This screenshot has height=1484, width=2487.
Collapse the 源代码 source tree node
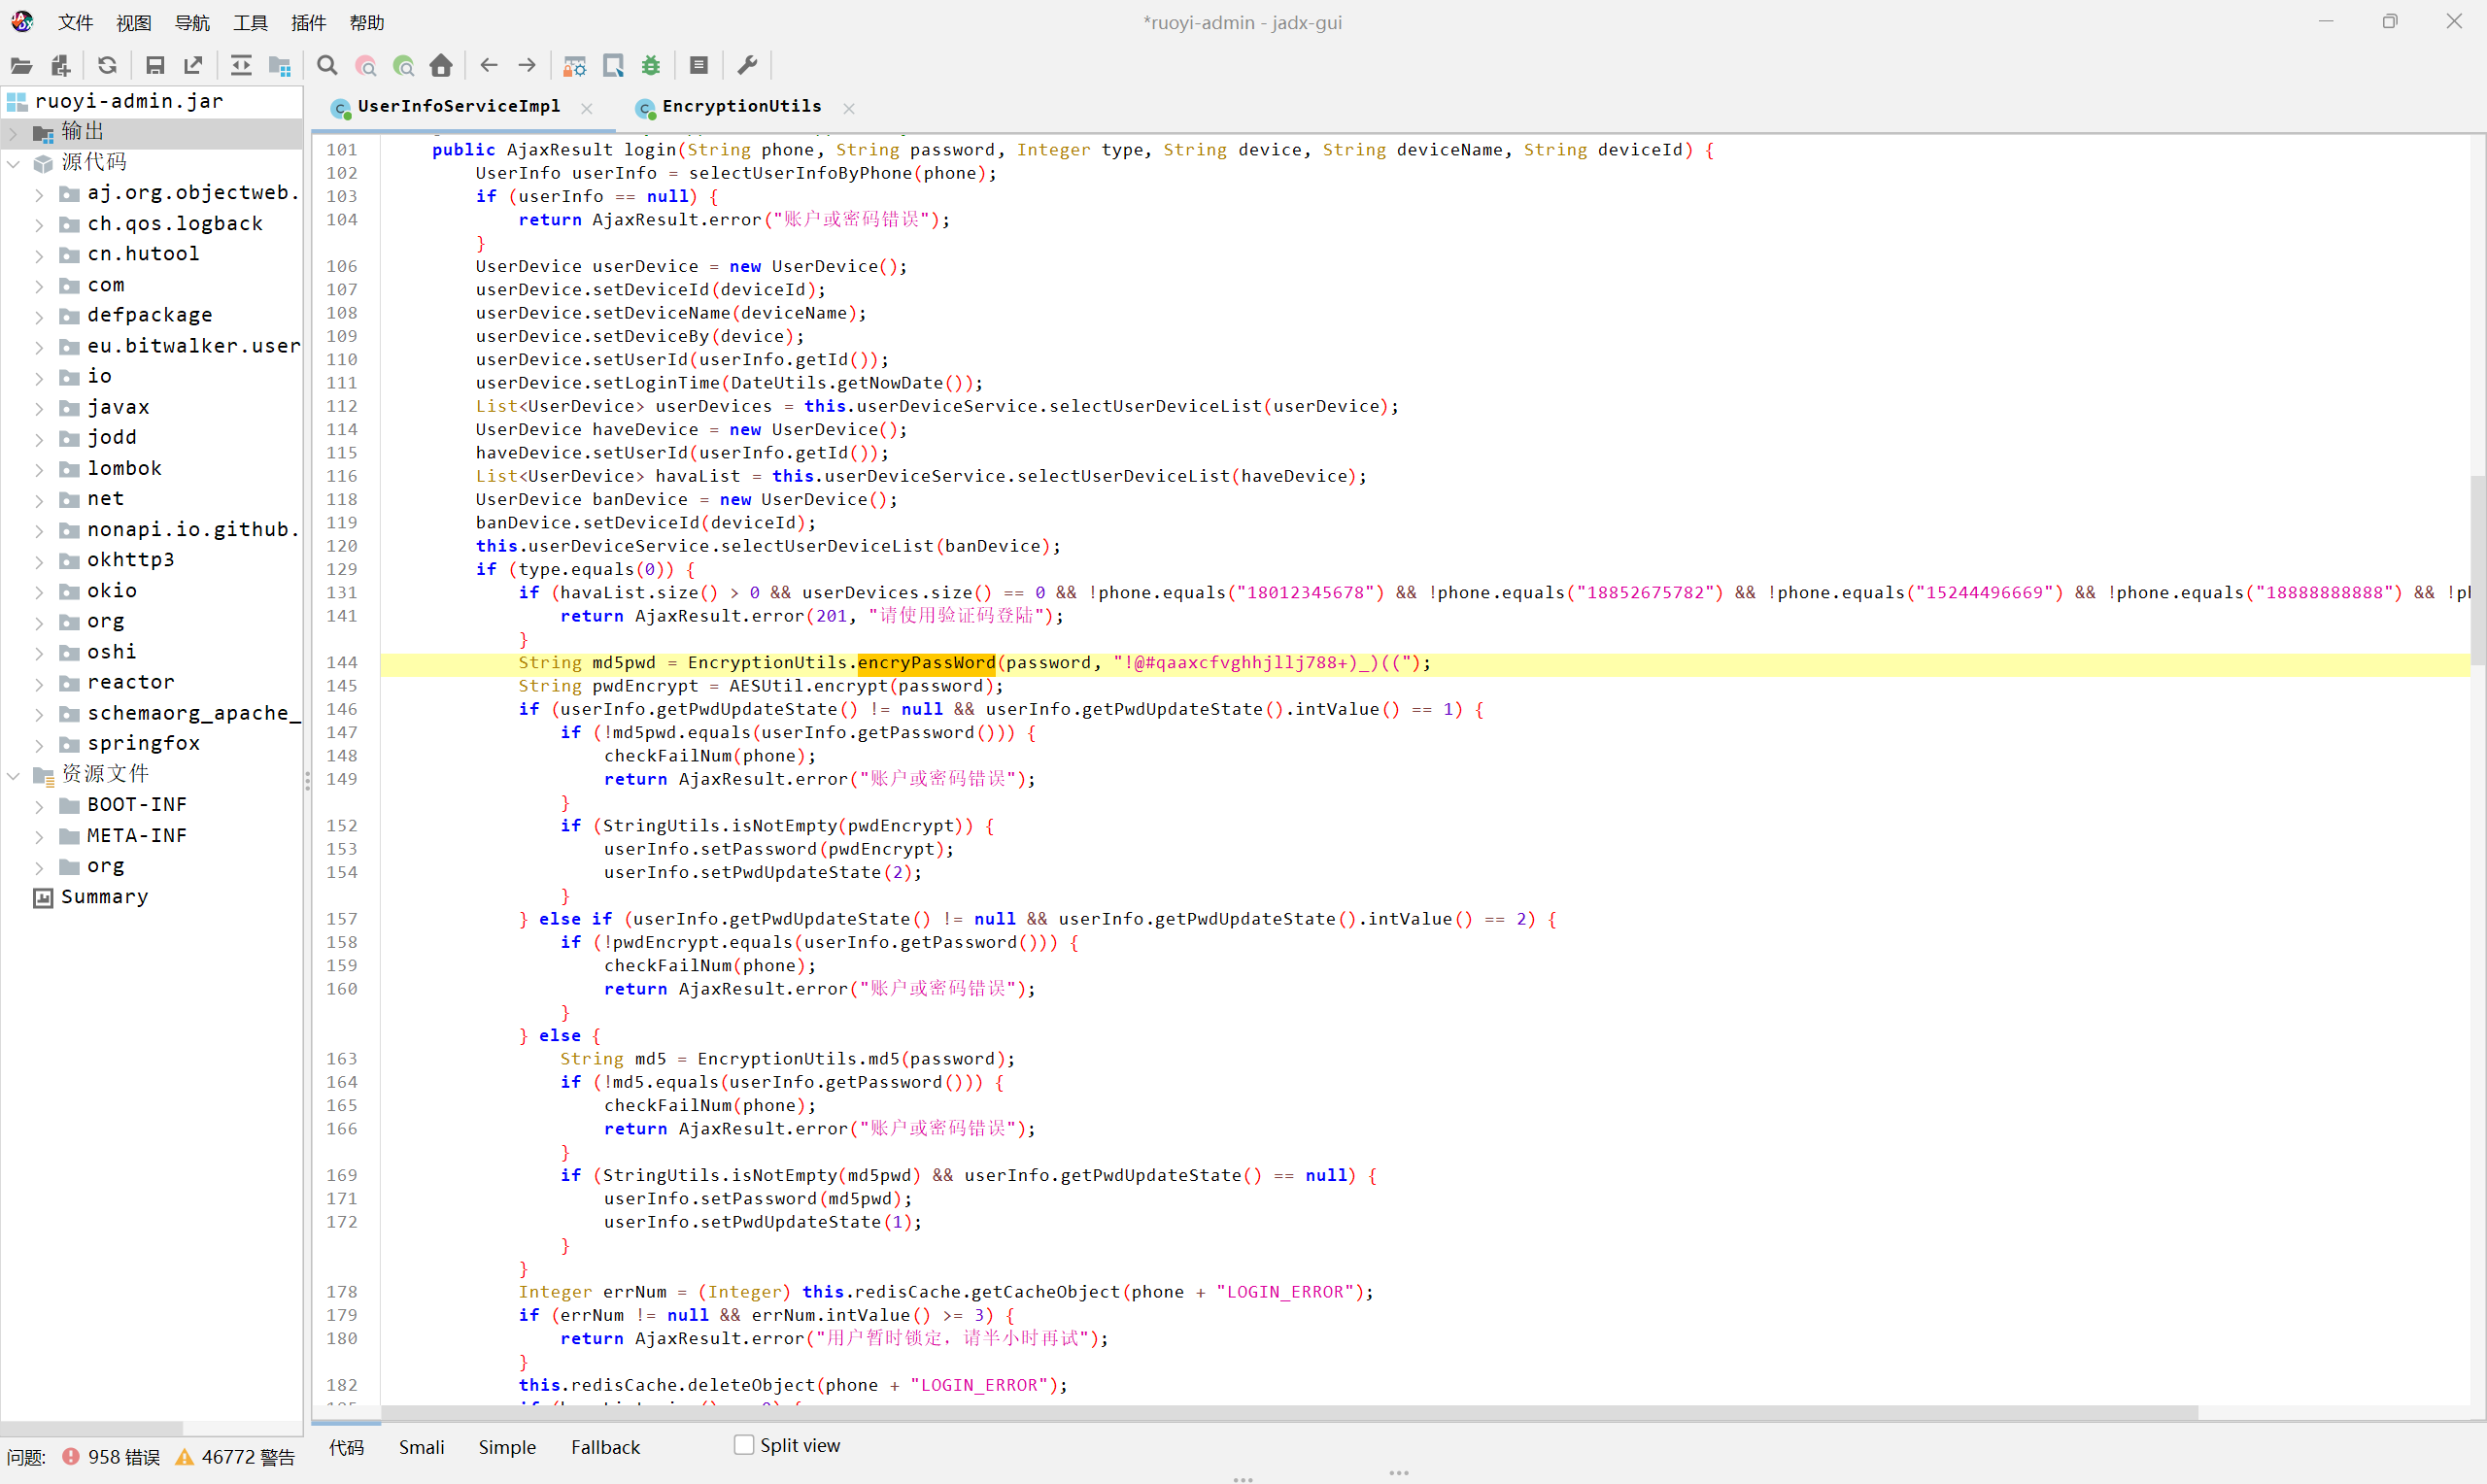click(x=14, y=163)
